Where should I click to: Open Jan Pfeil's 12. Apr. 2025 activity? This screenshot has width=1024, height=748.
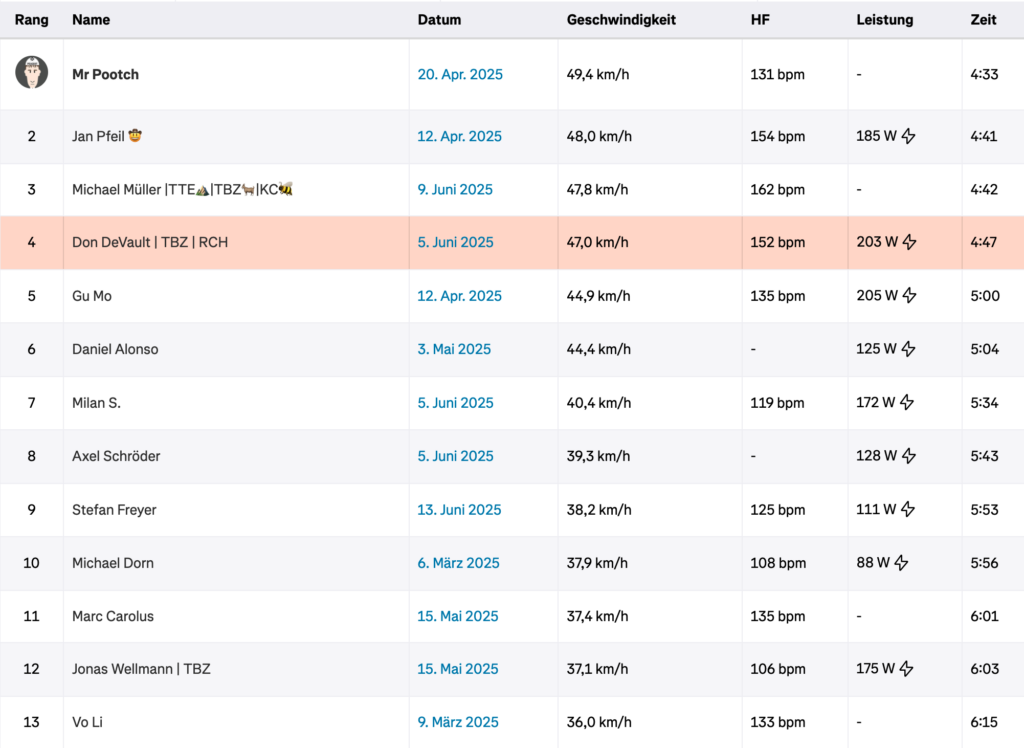pyautogui.click(x=460, y=137)
